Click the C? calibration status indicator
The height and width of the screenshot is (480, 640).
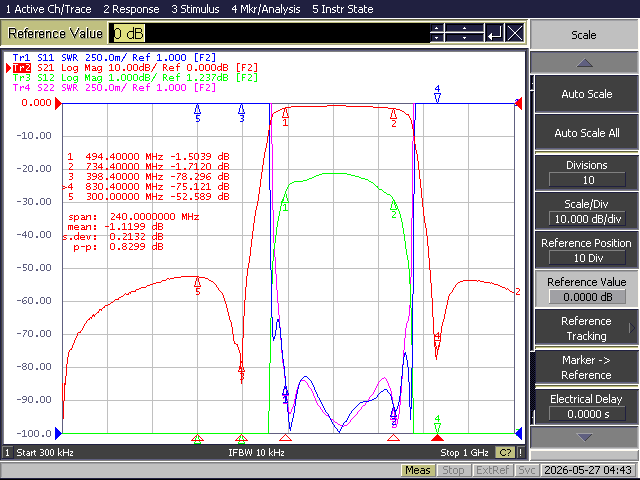point(505,453)
